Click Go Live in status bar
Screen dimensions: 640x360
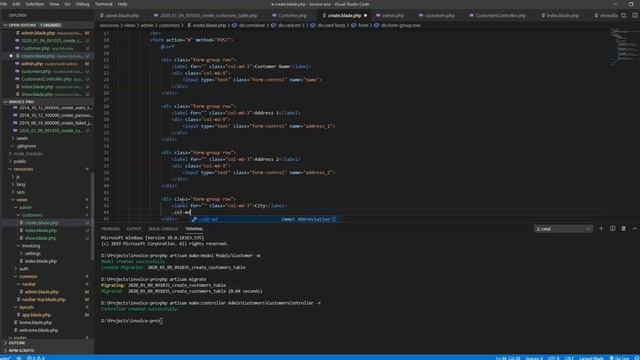coord(619,358)
